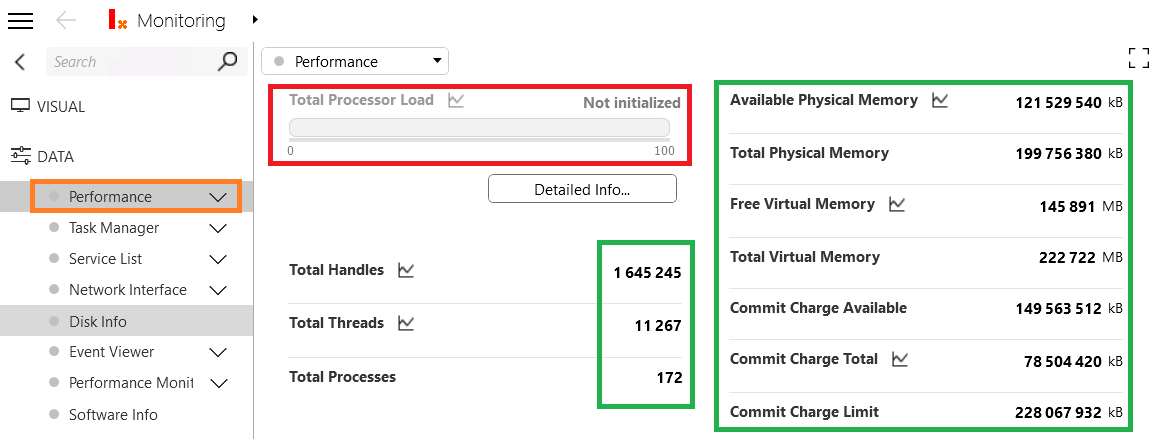The width and height of the screenshot is (1157, 439).
Task: Open trend chart for Total Threads
Action: (x=406, y=323)
